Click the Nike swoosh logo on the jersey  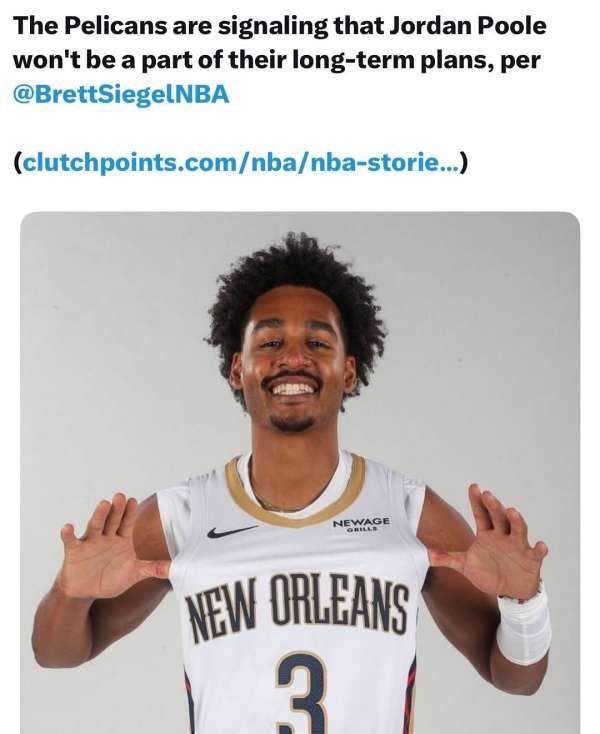[x=232, y=531]
